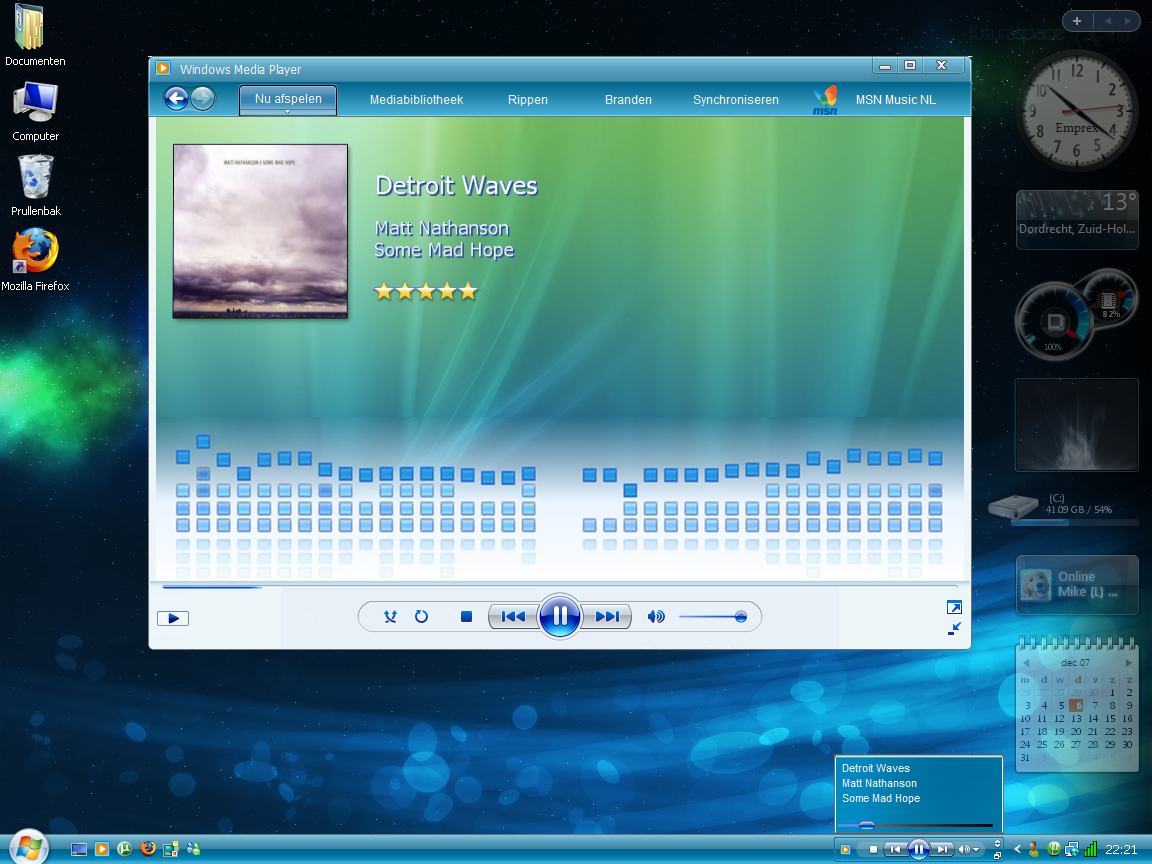
Task: Click the up arrow stepper on the taskbar player
Action: coord(997,843)
